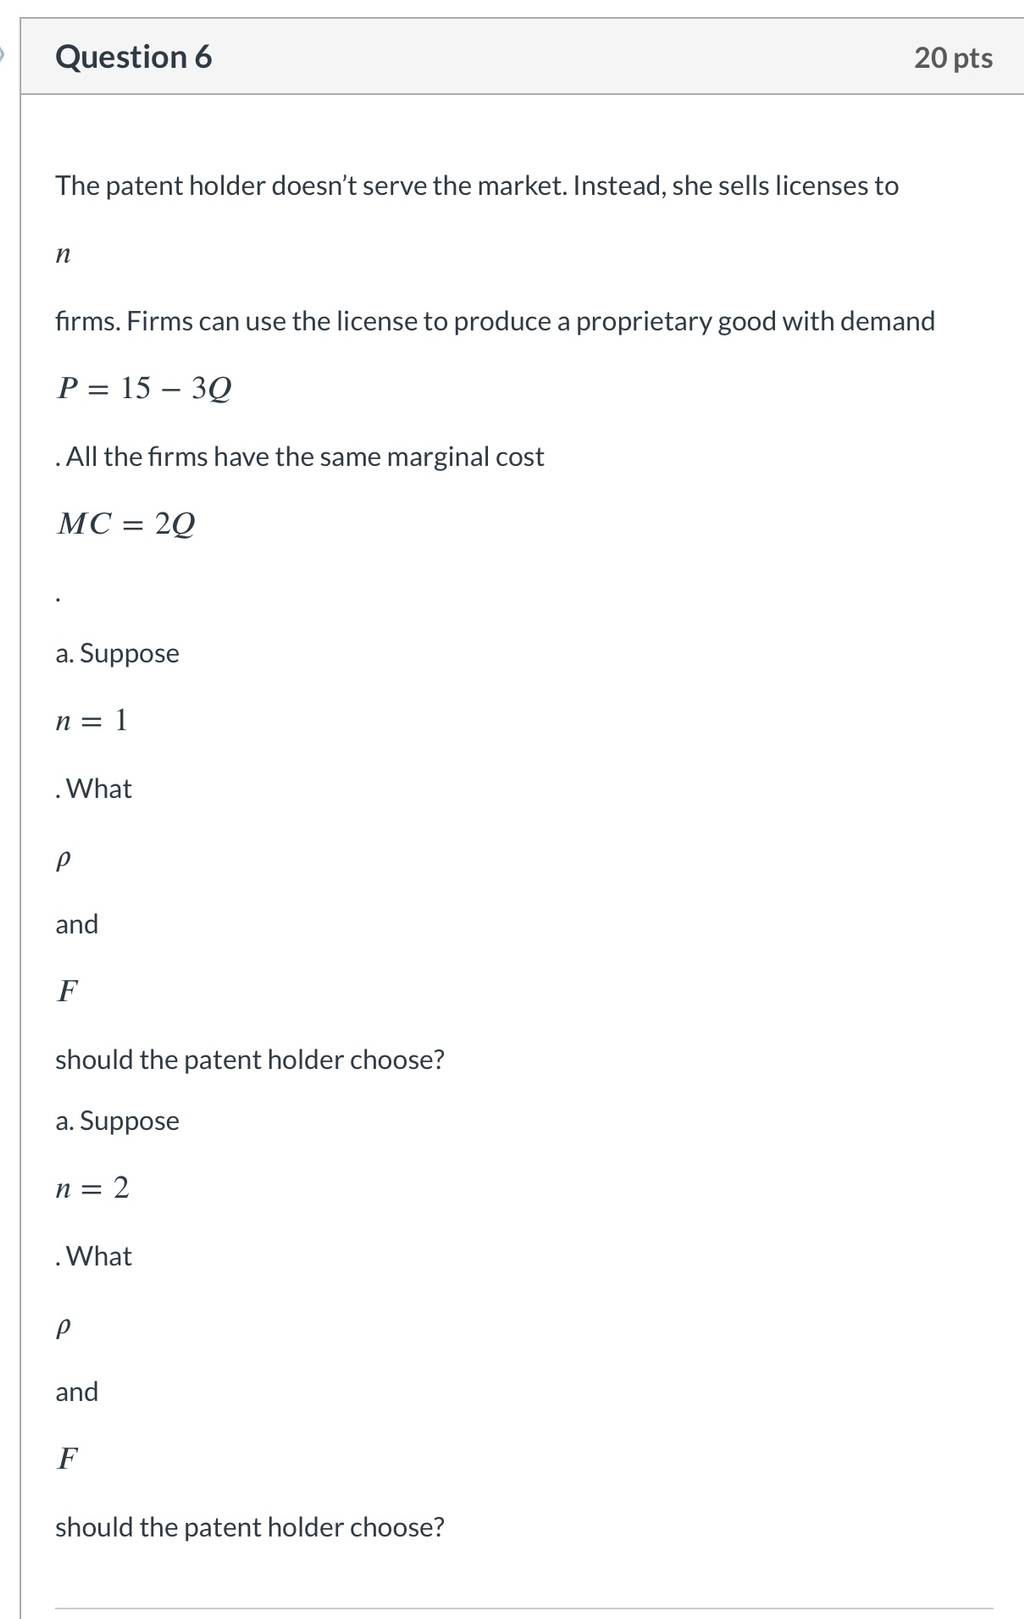
Task: Click the first 'a. Suppose' line
Action: click(117, 654)
